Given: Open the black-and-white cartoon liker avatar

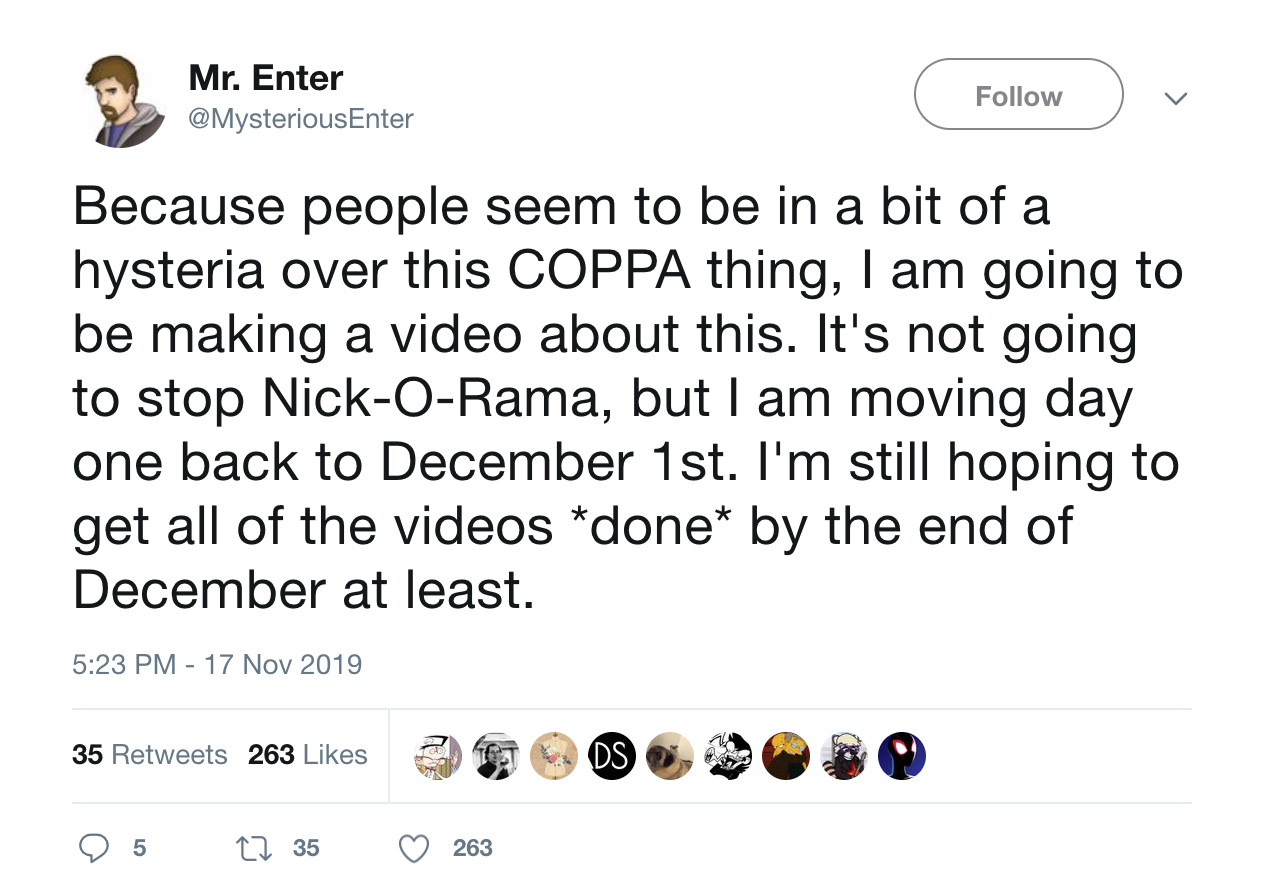Looking at the screenshot, I should 727,756.
